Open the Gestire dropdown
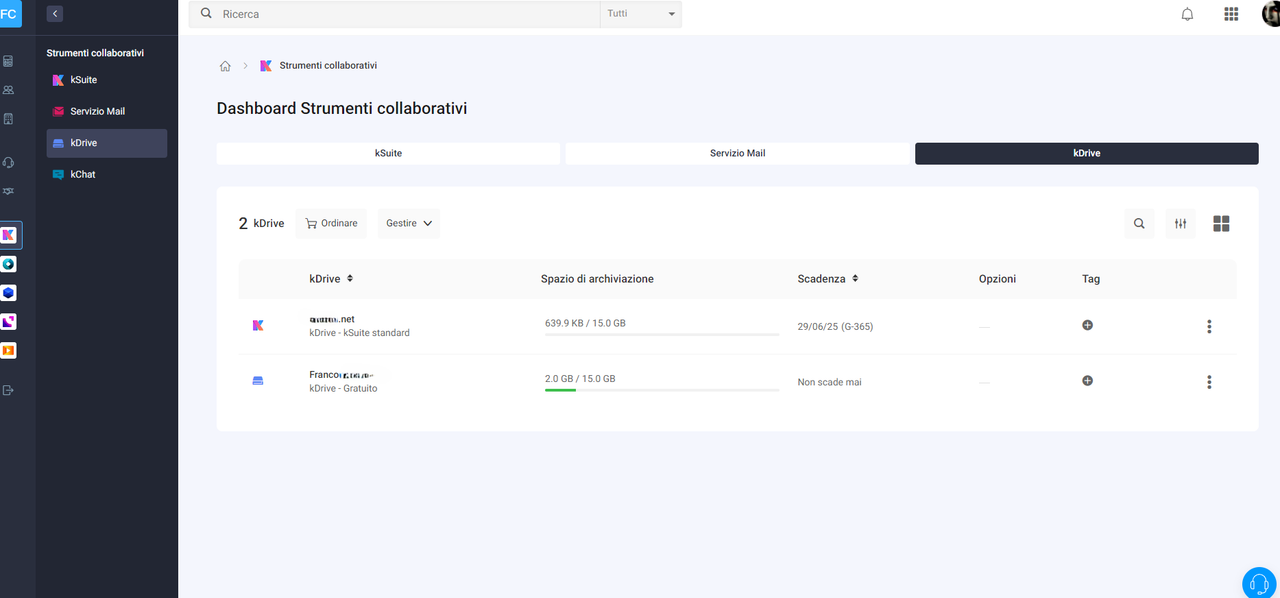Screen dimensions: 1280x598 pos(409,223)
